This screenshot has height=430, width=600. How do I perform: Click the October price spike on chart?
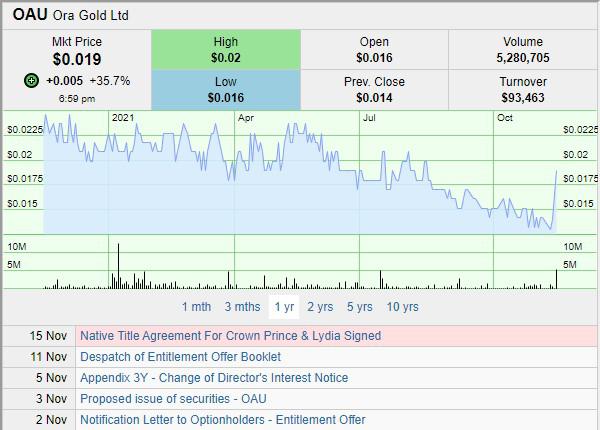tap(556, 175)
